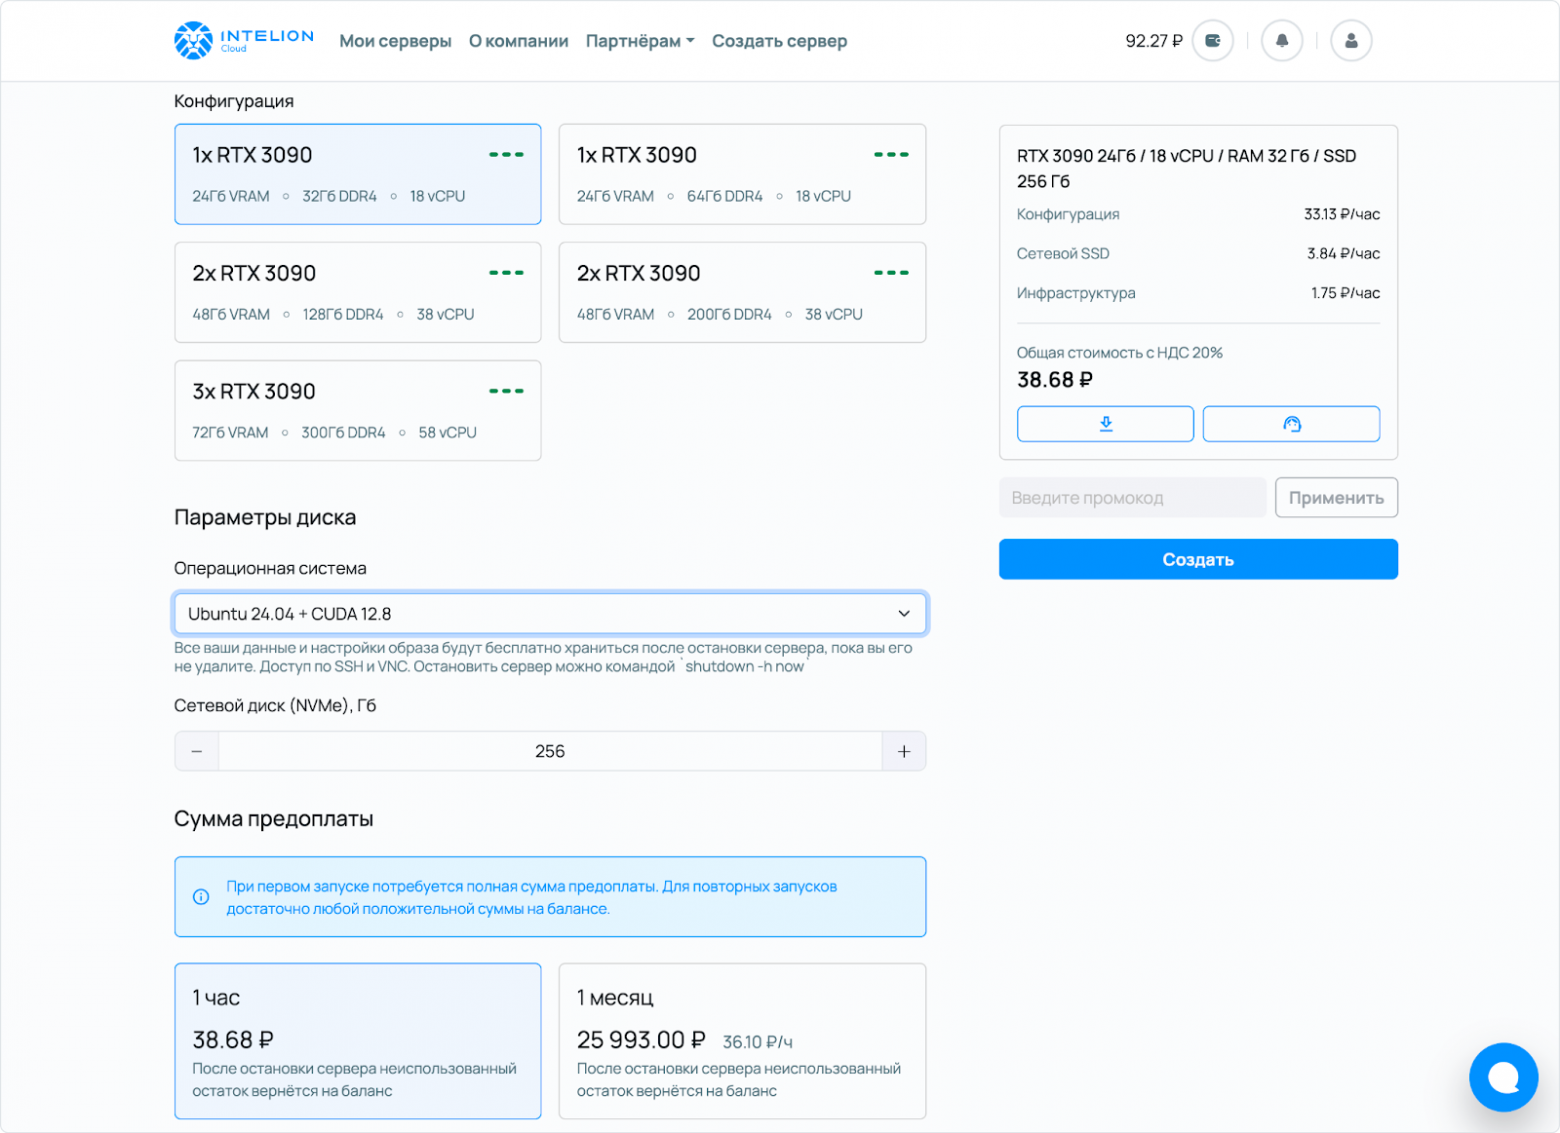The width and height of the screenshot is (1560, 1133).
Task: Open the operating system dropdown
Action: (550, 614)
